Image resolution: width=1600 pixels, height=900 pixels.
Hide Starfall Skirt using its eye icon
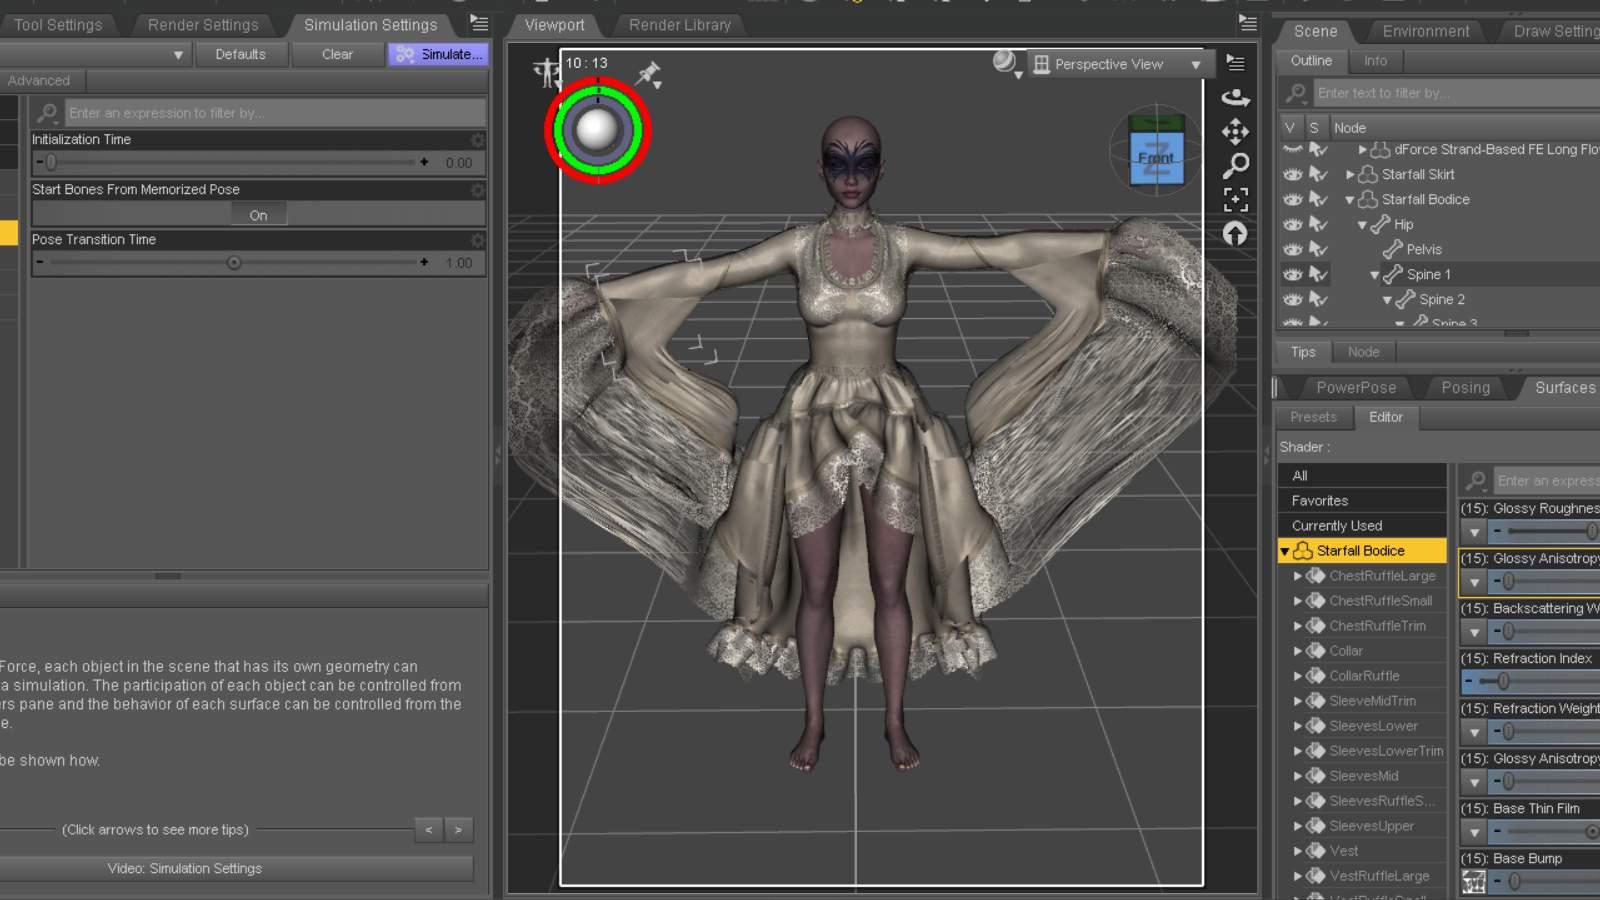pyautogui.click(x=1292, y=174)
